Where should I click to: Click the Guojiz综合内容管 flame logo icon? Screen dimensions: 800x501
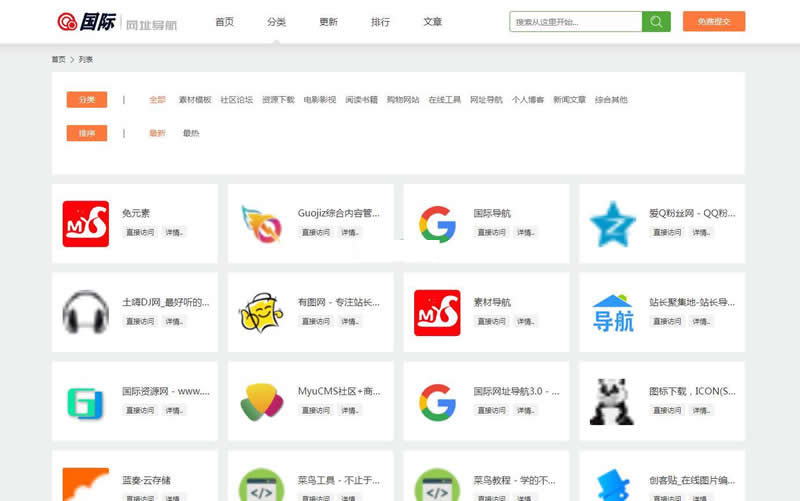pos(261,223)
